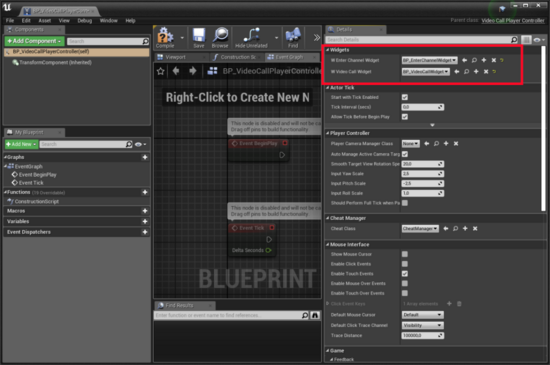The width and height of the screenshot is (550, 365).
Task: Browse to the W Enter Channel Widget asset
Action: (x=474, y=60)
